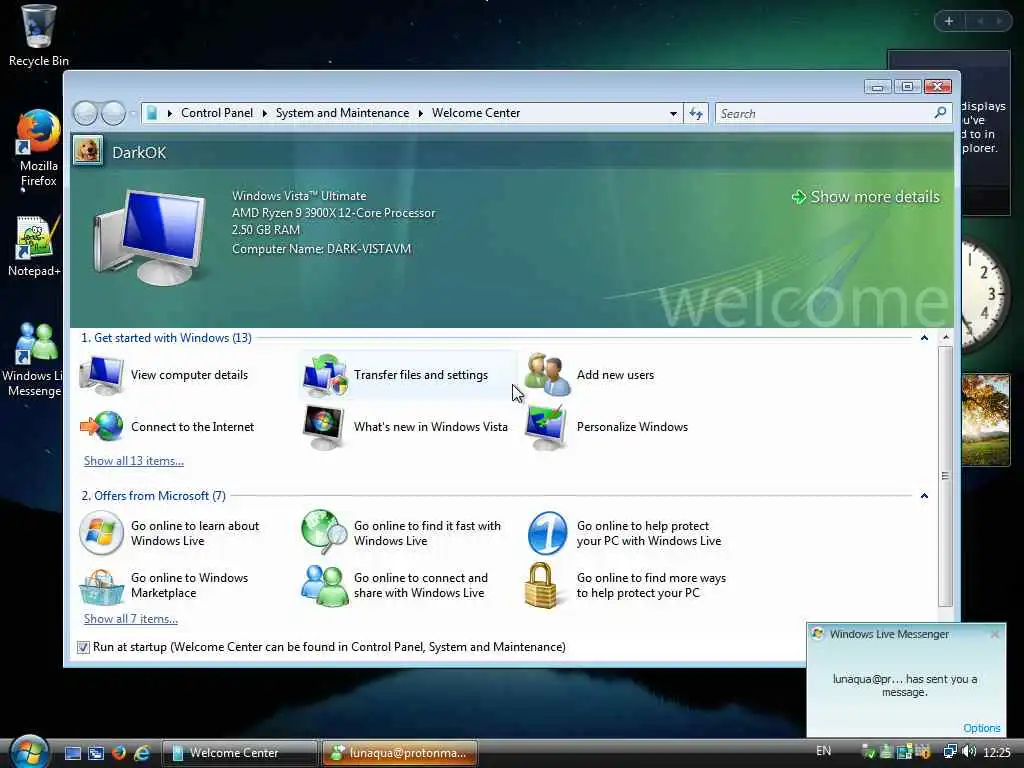Click the clock gadget on the sidebar
The width and height of the screenshot is (1024, 768).
pos(984,294)
